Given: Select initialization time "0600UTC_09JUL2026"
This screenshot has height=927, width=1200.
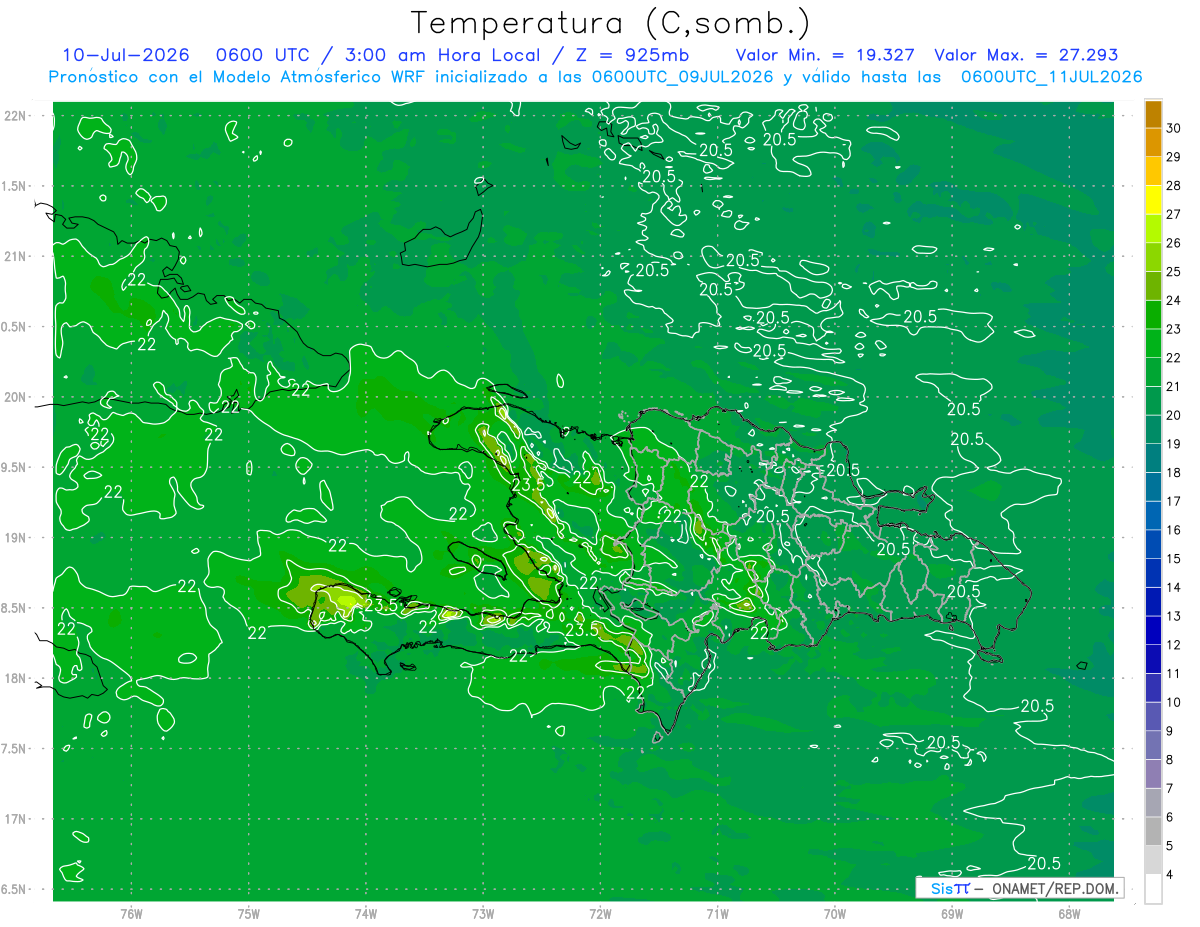Looking at the screenshot, I should (683, 77).
